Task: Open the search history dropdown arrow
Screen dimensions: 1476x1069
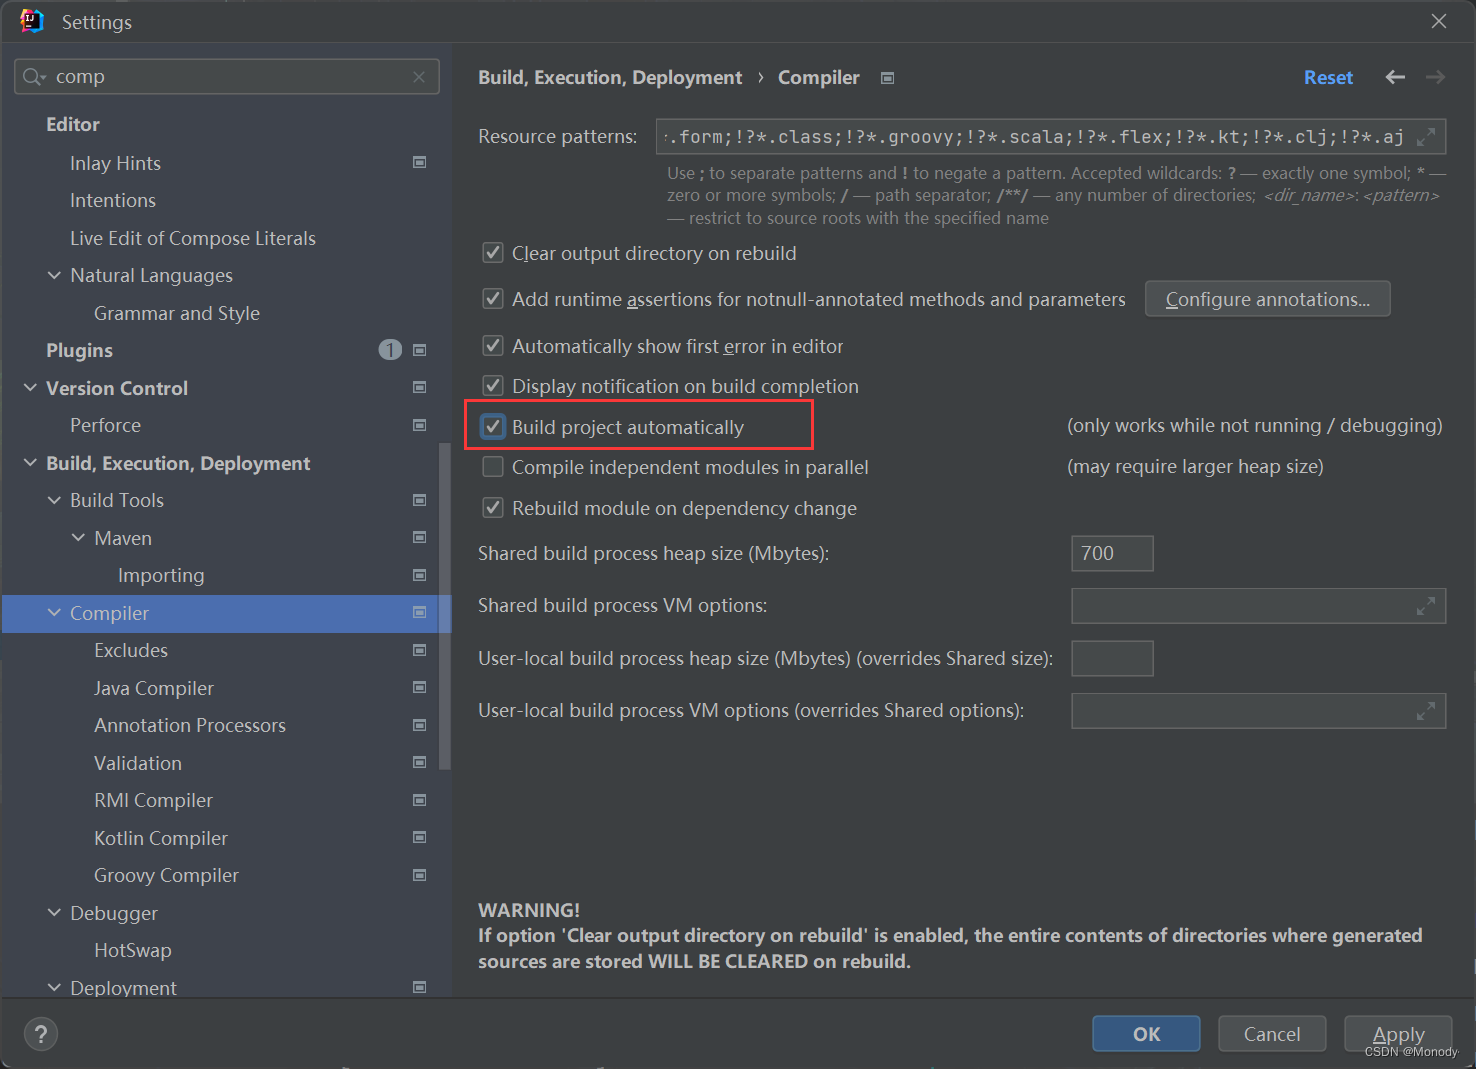Action: point(43,78)
